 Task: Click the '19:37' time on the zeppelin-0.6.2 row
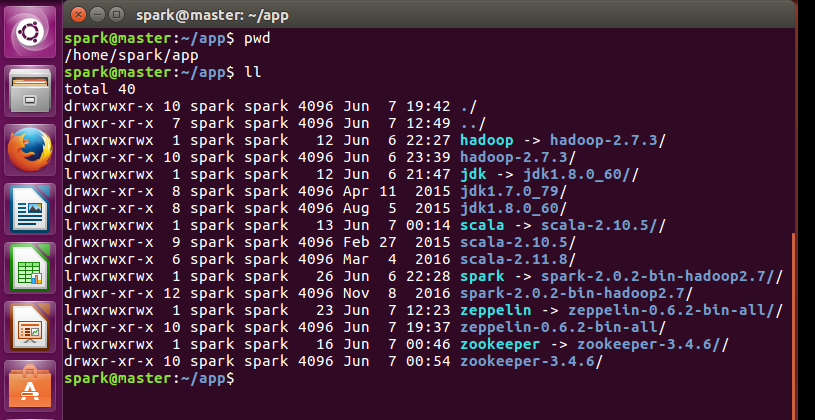tap(428, 327)
